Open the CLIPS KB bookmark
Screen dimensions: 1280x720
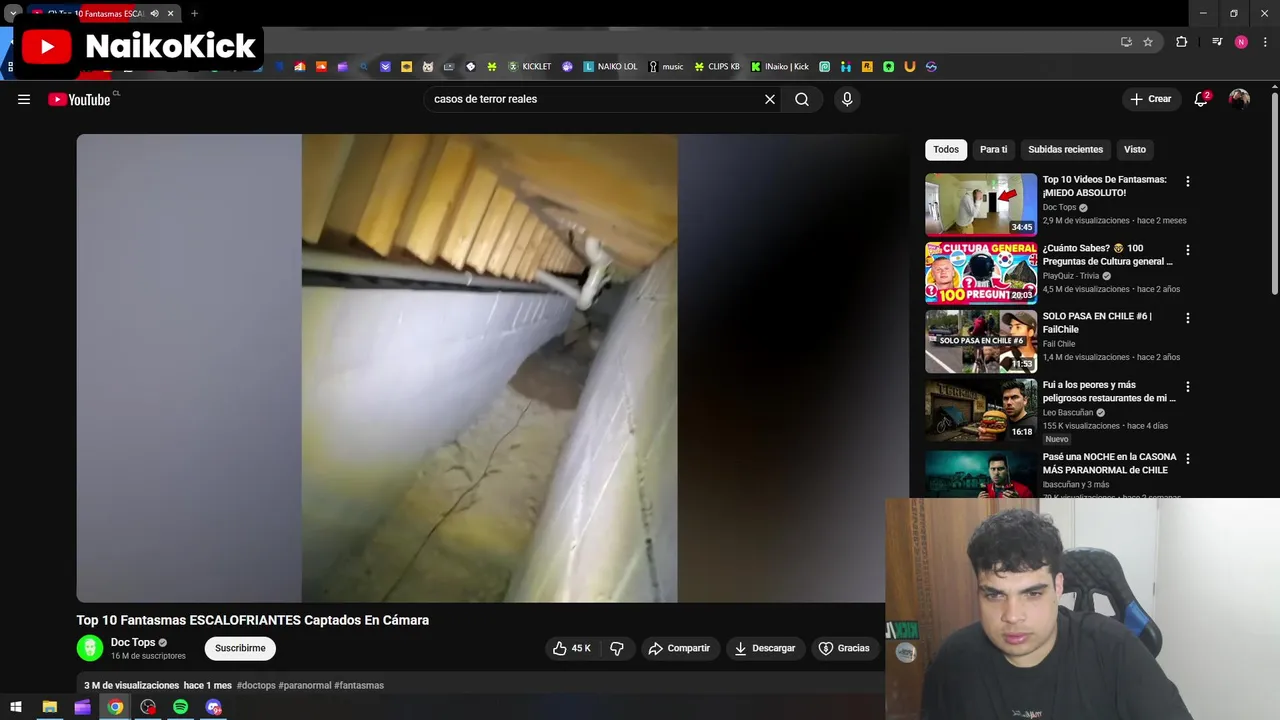pyautogui.click(x=717, y=67)
